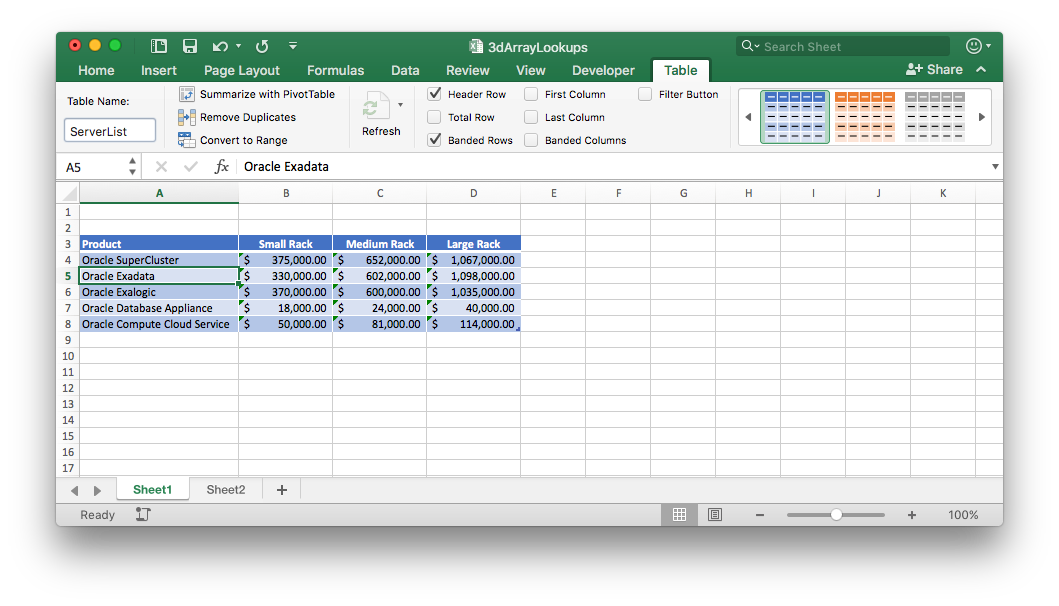The height and width of the screenshot is (606, 1059).
Task: Switch to the Page Layout tab
Action: (x=242, y=70)
